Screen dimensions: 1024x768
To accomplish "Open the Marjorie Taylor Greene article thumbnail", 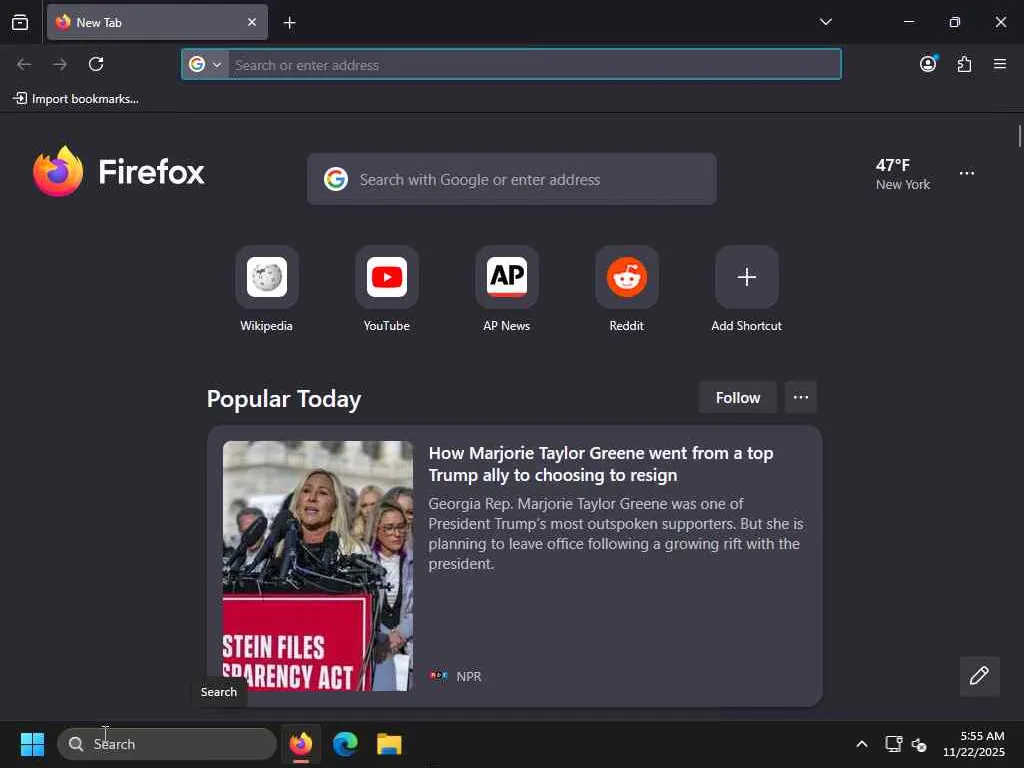I will pyautogui.click(x=318, y=566).
